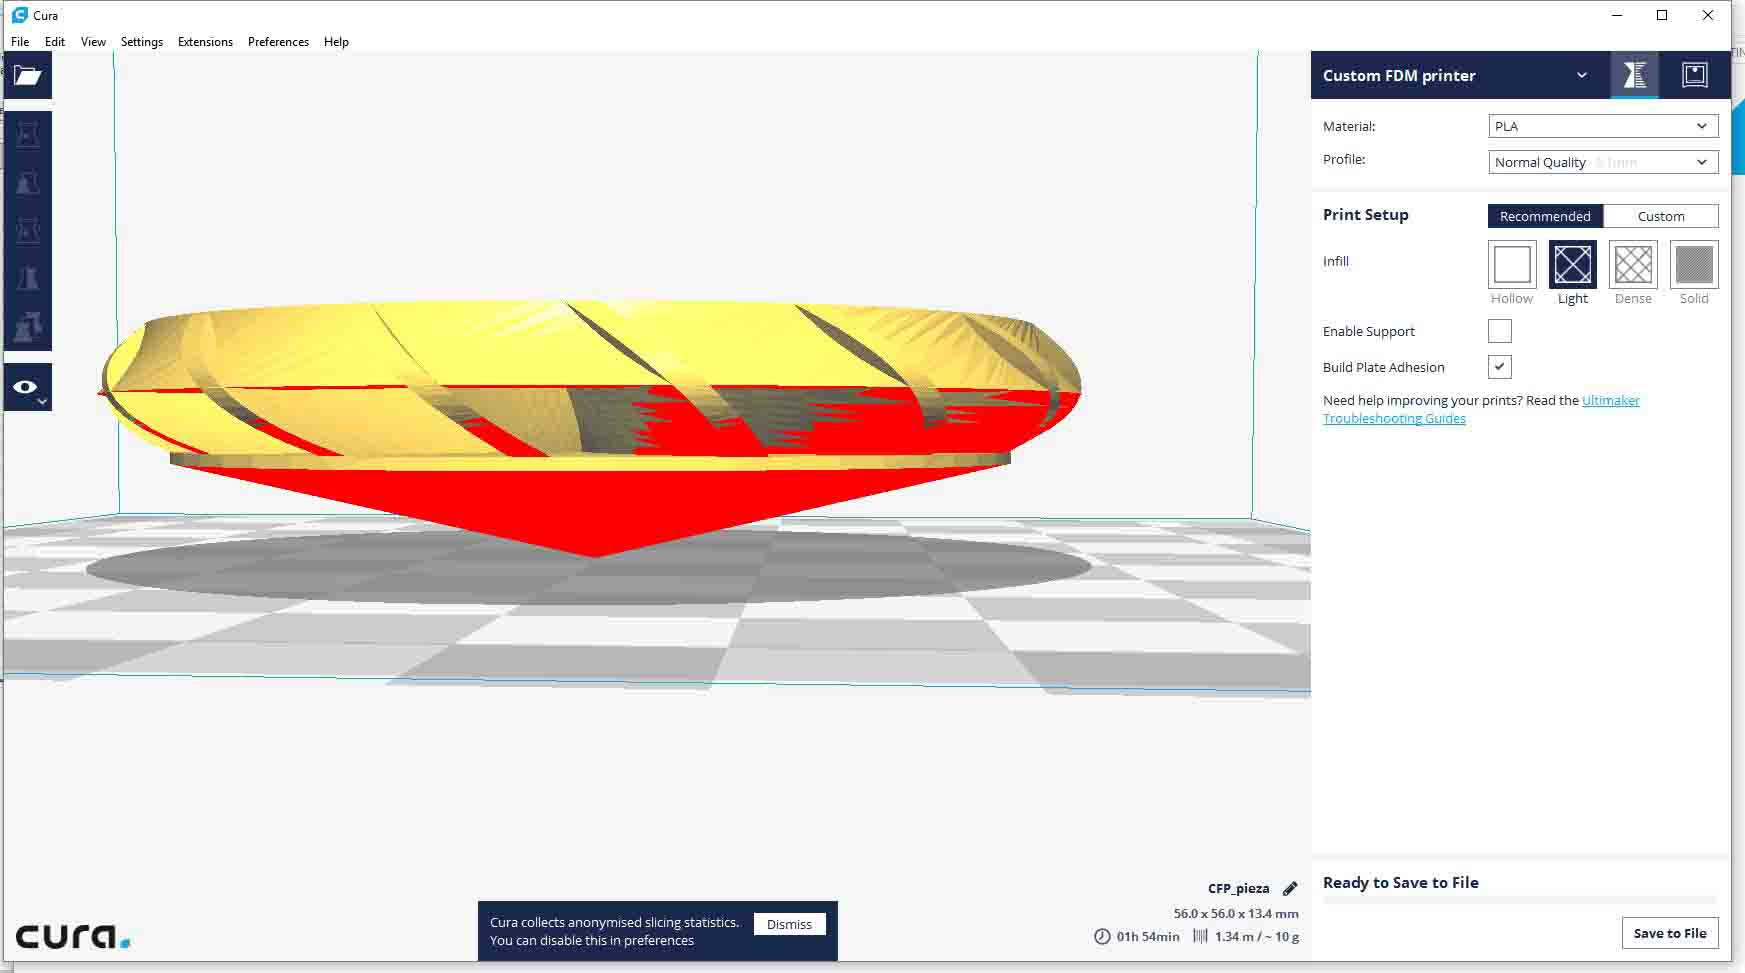Minimize the Cura window
Image resolution: width=1745 pixels, height=973 pixels.
point(1617,15)
